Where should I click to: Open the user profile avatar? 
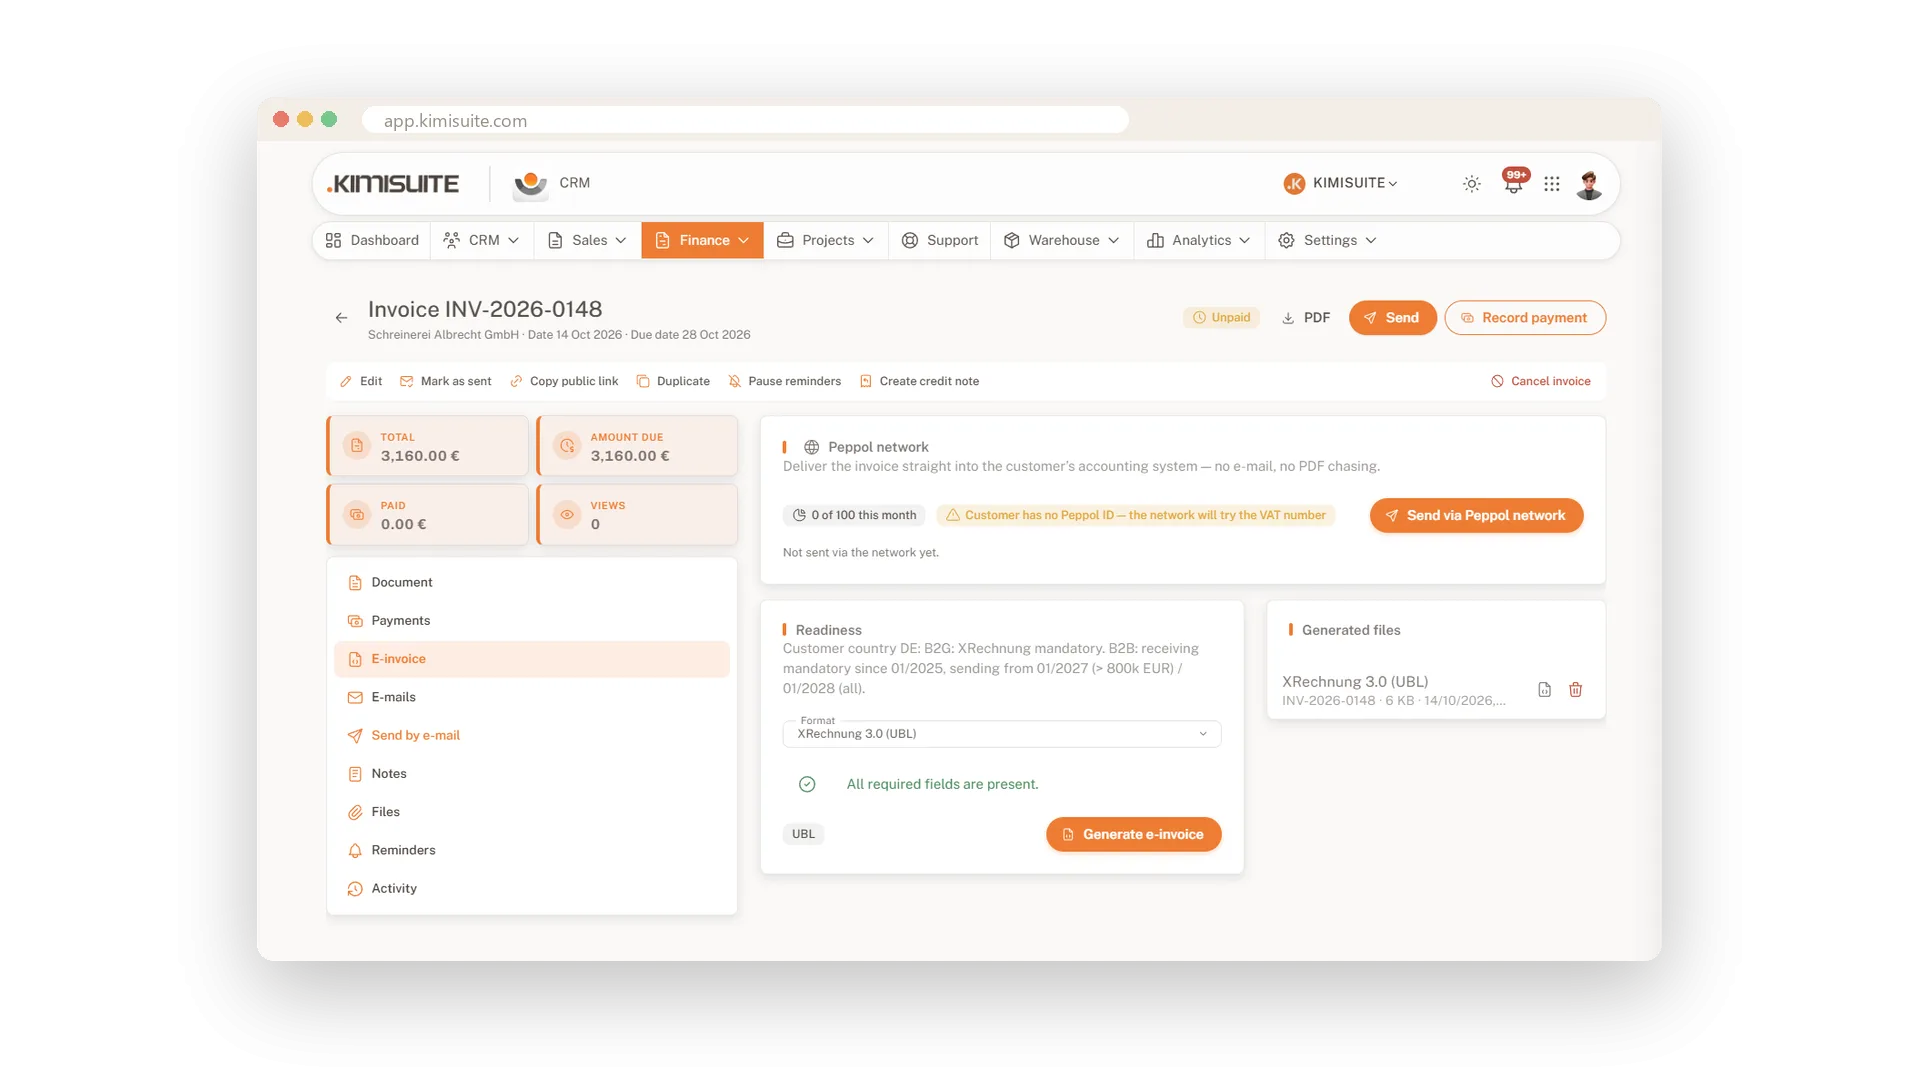pos(1589,184)
